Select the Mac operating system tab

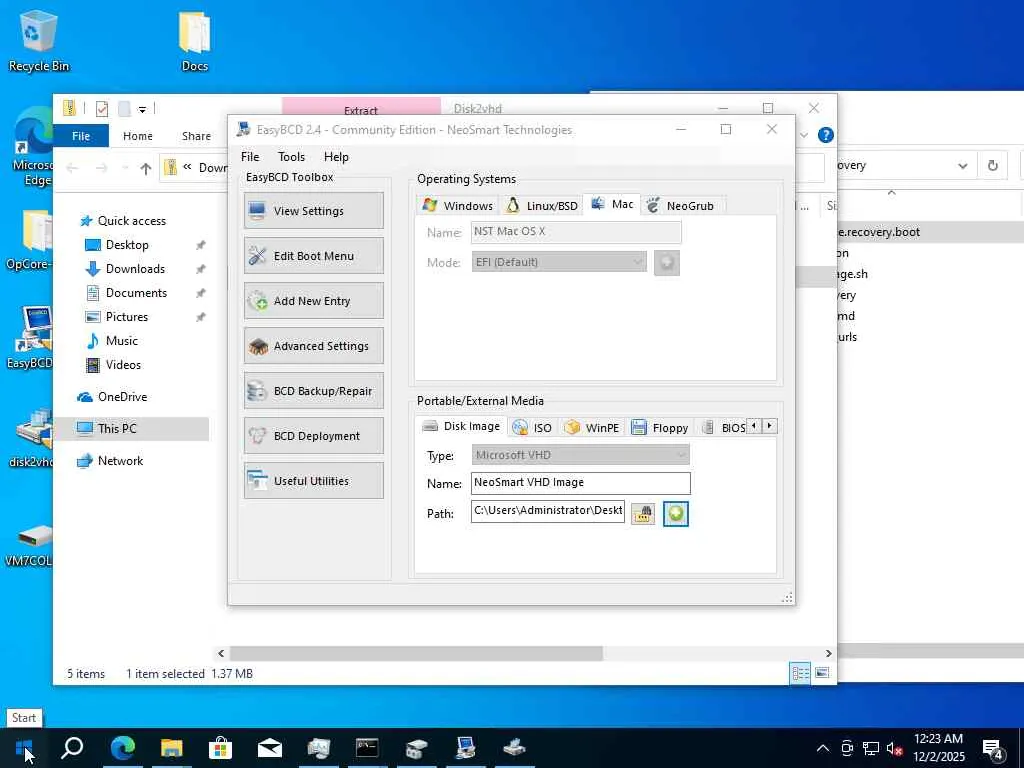tap(612, 204)
